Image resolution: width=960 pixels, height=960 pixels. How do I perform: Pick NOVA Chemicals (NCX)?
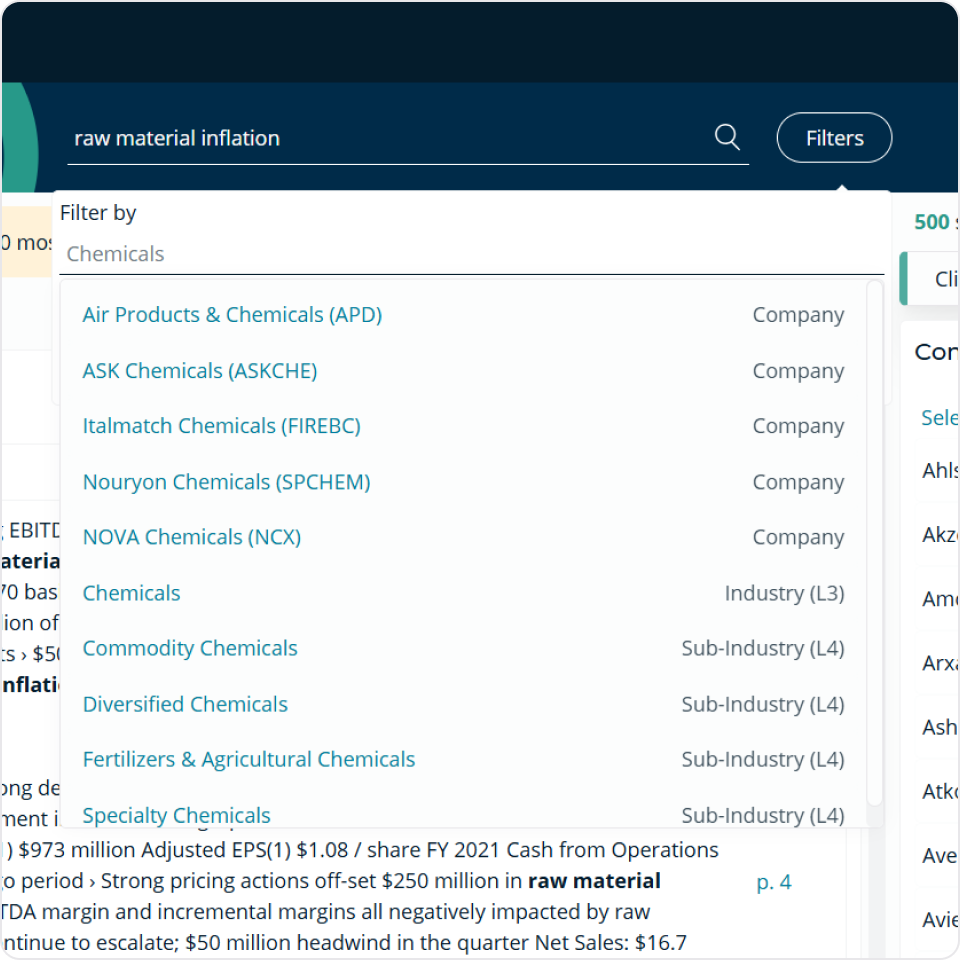tap(463, 538)
